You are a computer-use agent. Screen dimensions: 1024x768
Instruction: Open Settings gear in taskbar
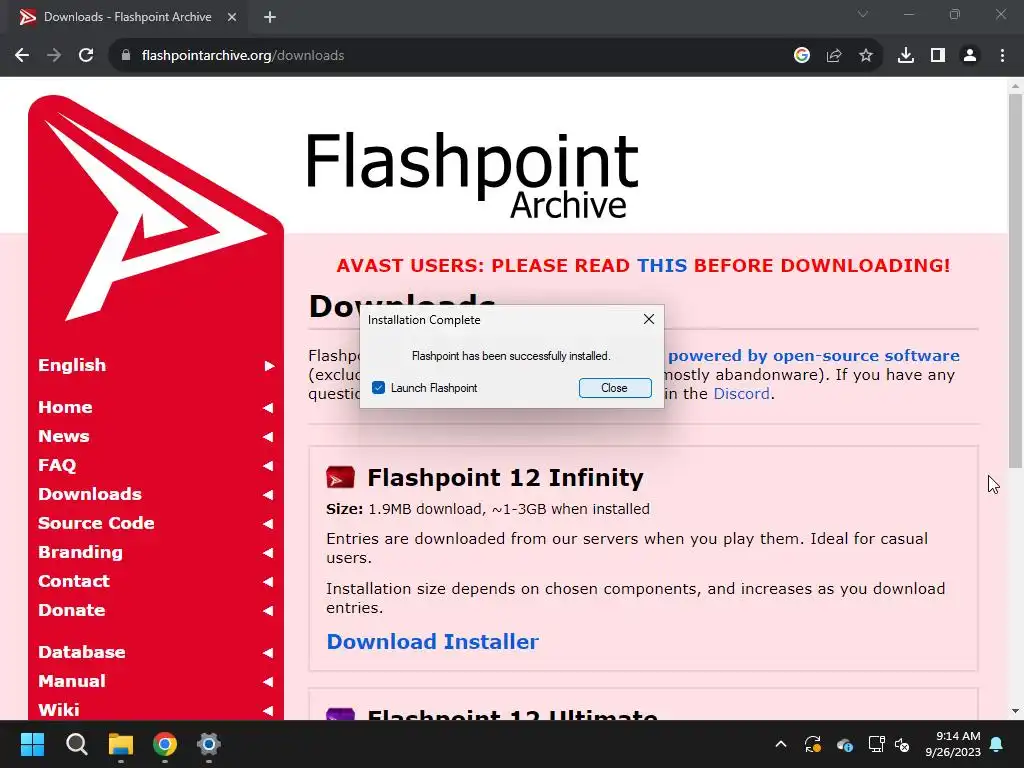click(x=209, y=744)
